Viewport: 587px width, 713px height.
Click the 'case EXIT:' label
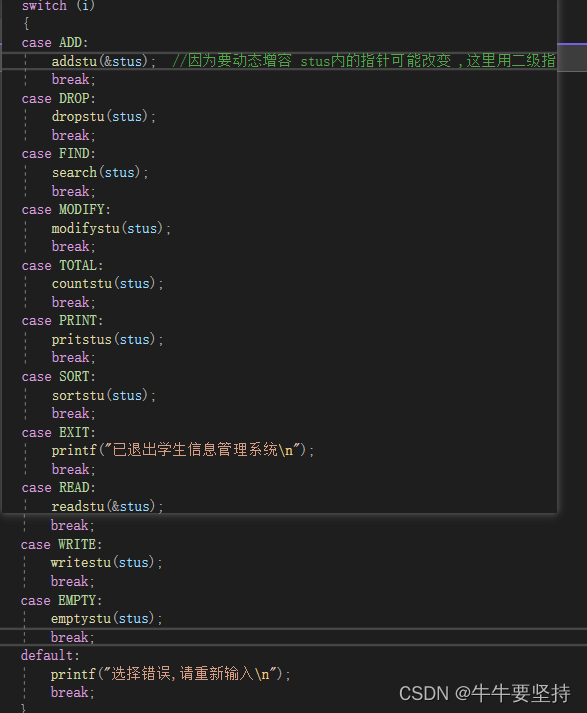58,432
